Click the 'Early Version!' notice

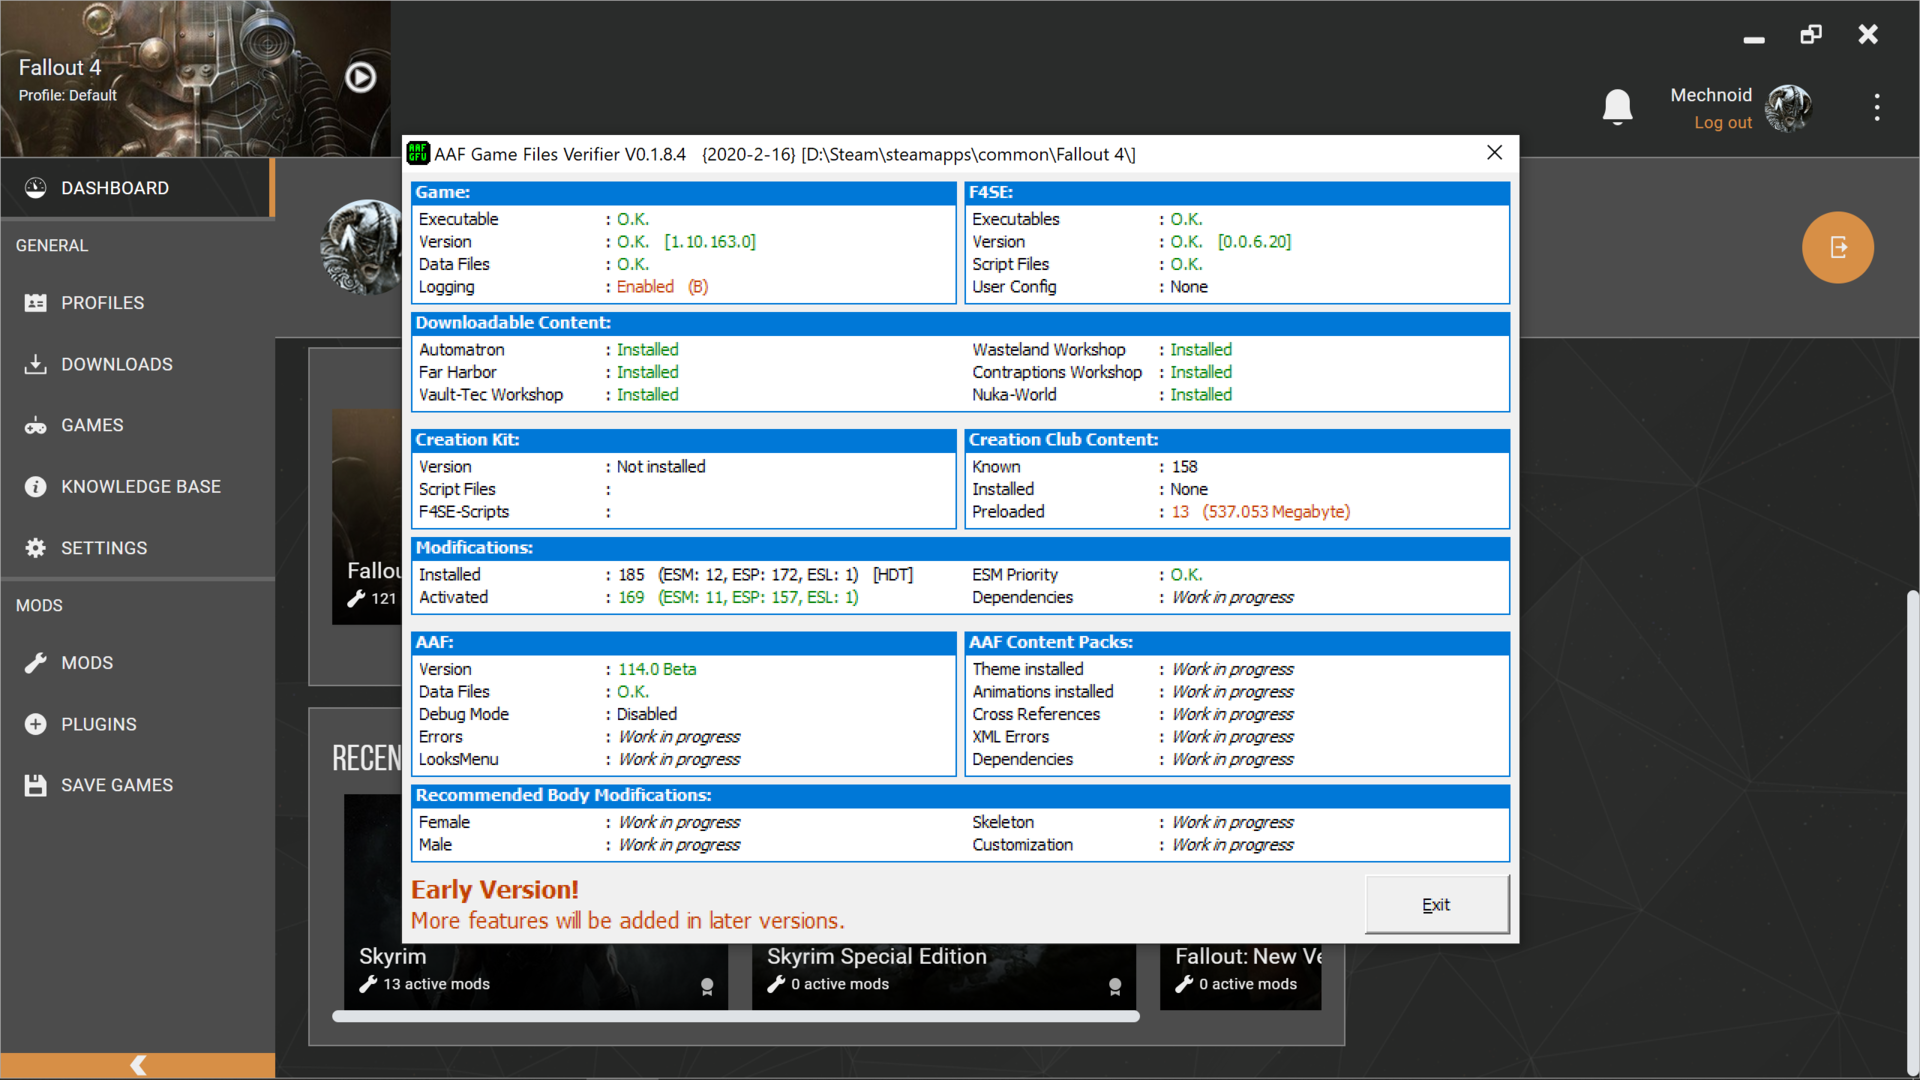495,889
